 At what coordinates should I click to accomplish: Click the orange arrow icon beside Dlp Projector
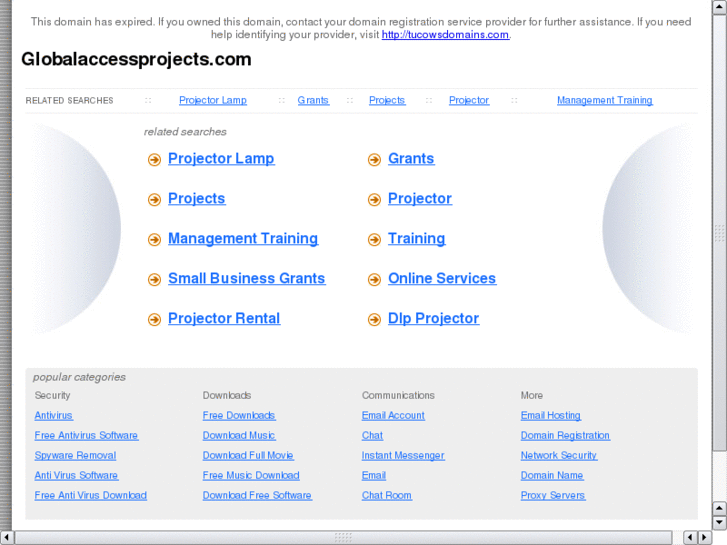pyautogui.click(x=374, y=320)
